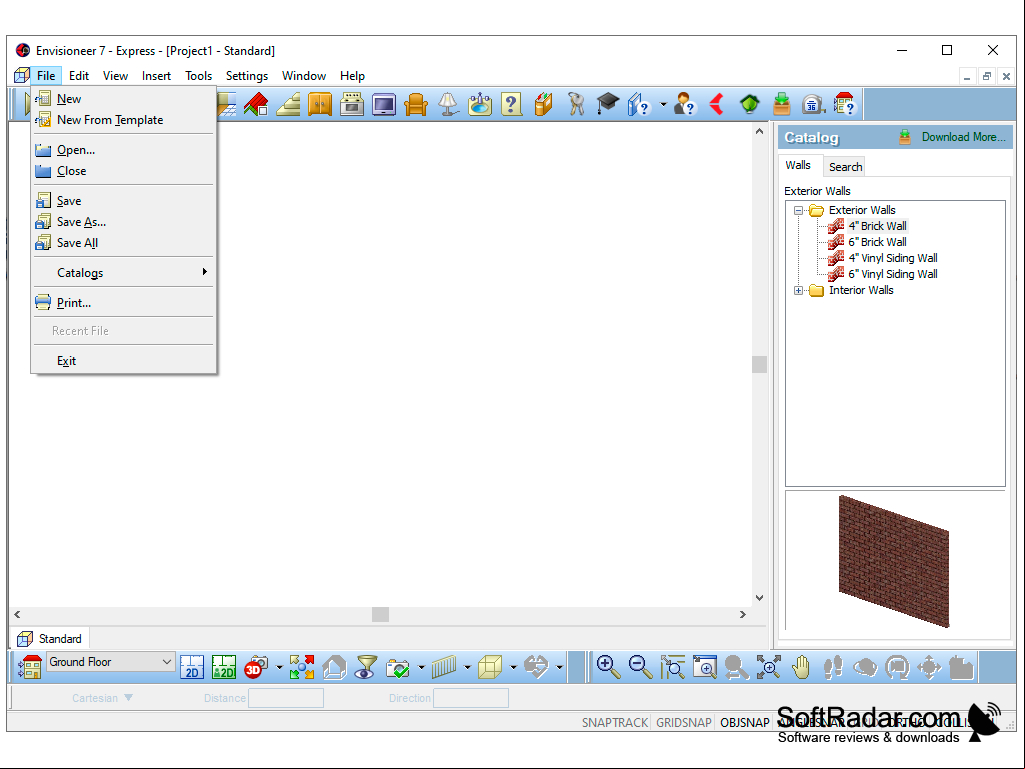Open the building locations icon
Image resolution: width=1025 pixels, height=769 pixels.
[30, 667]
